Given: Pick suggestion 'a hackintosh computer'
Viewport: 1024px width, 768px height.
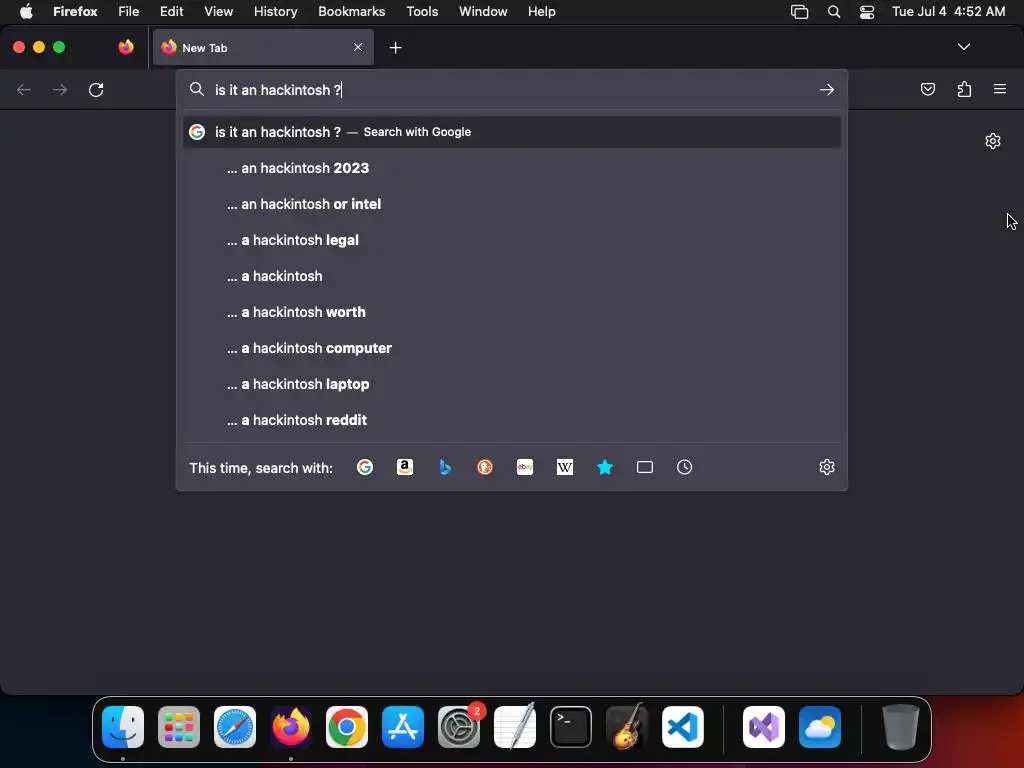Looking at the screenshot, I should 512,347.
